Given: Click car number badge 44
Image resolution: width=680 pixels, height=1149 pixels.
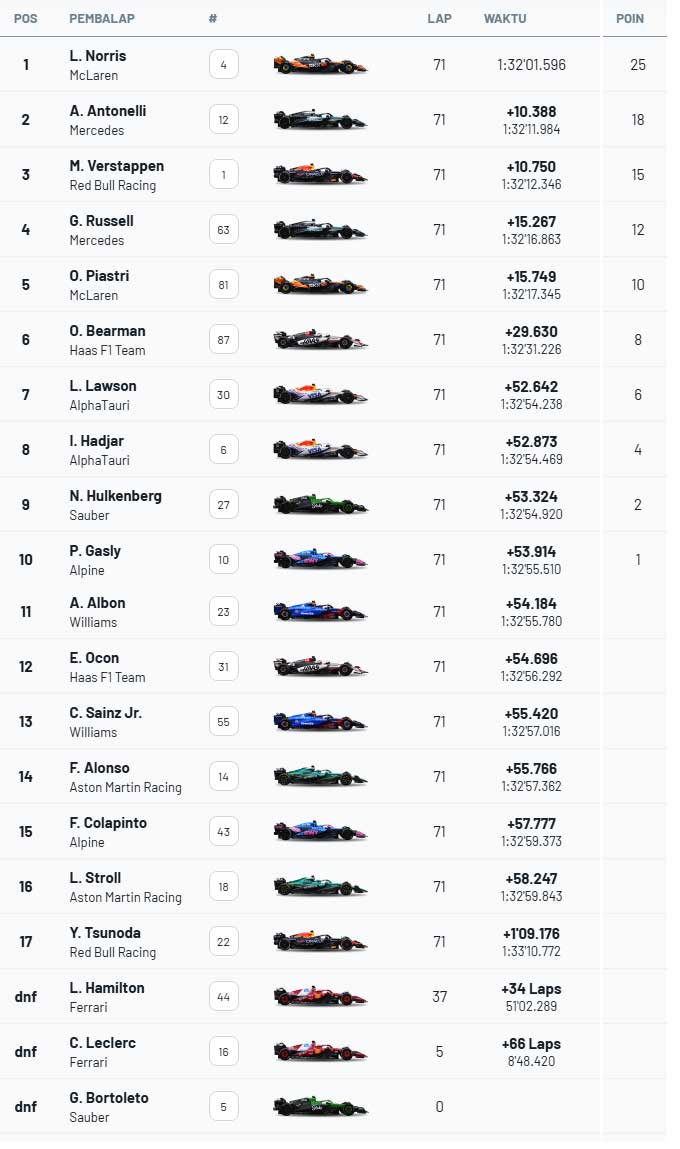Looking at the screenshot, I should click(x=223, y=996).
